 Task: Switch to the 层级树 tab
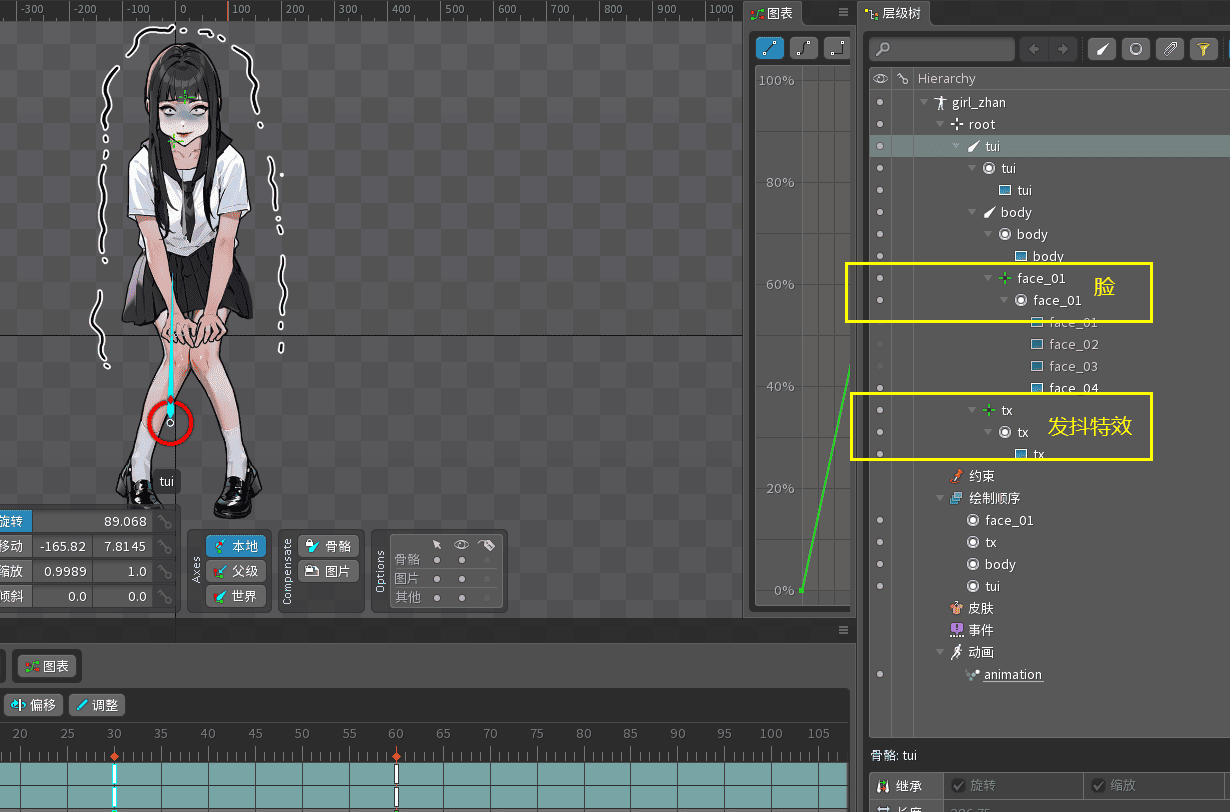(893, 14)
